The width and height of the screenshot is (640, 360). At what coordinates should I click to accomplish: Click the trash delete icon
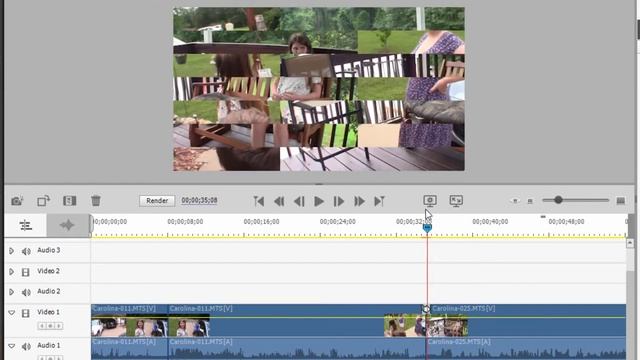click(x=96, y=201)
